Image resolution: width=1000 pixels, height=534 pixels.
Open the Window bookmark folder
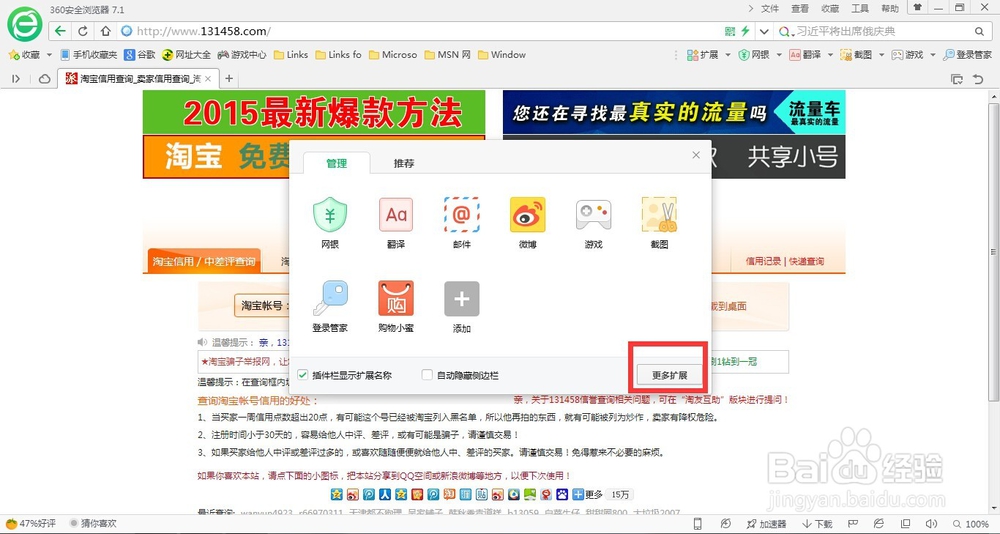[x=502, y=55]
